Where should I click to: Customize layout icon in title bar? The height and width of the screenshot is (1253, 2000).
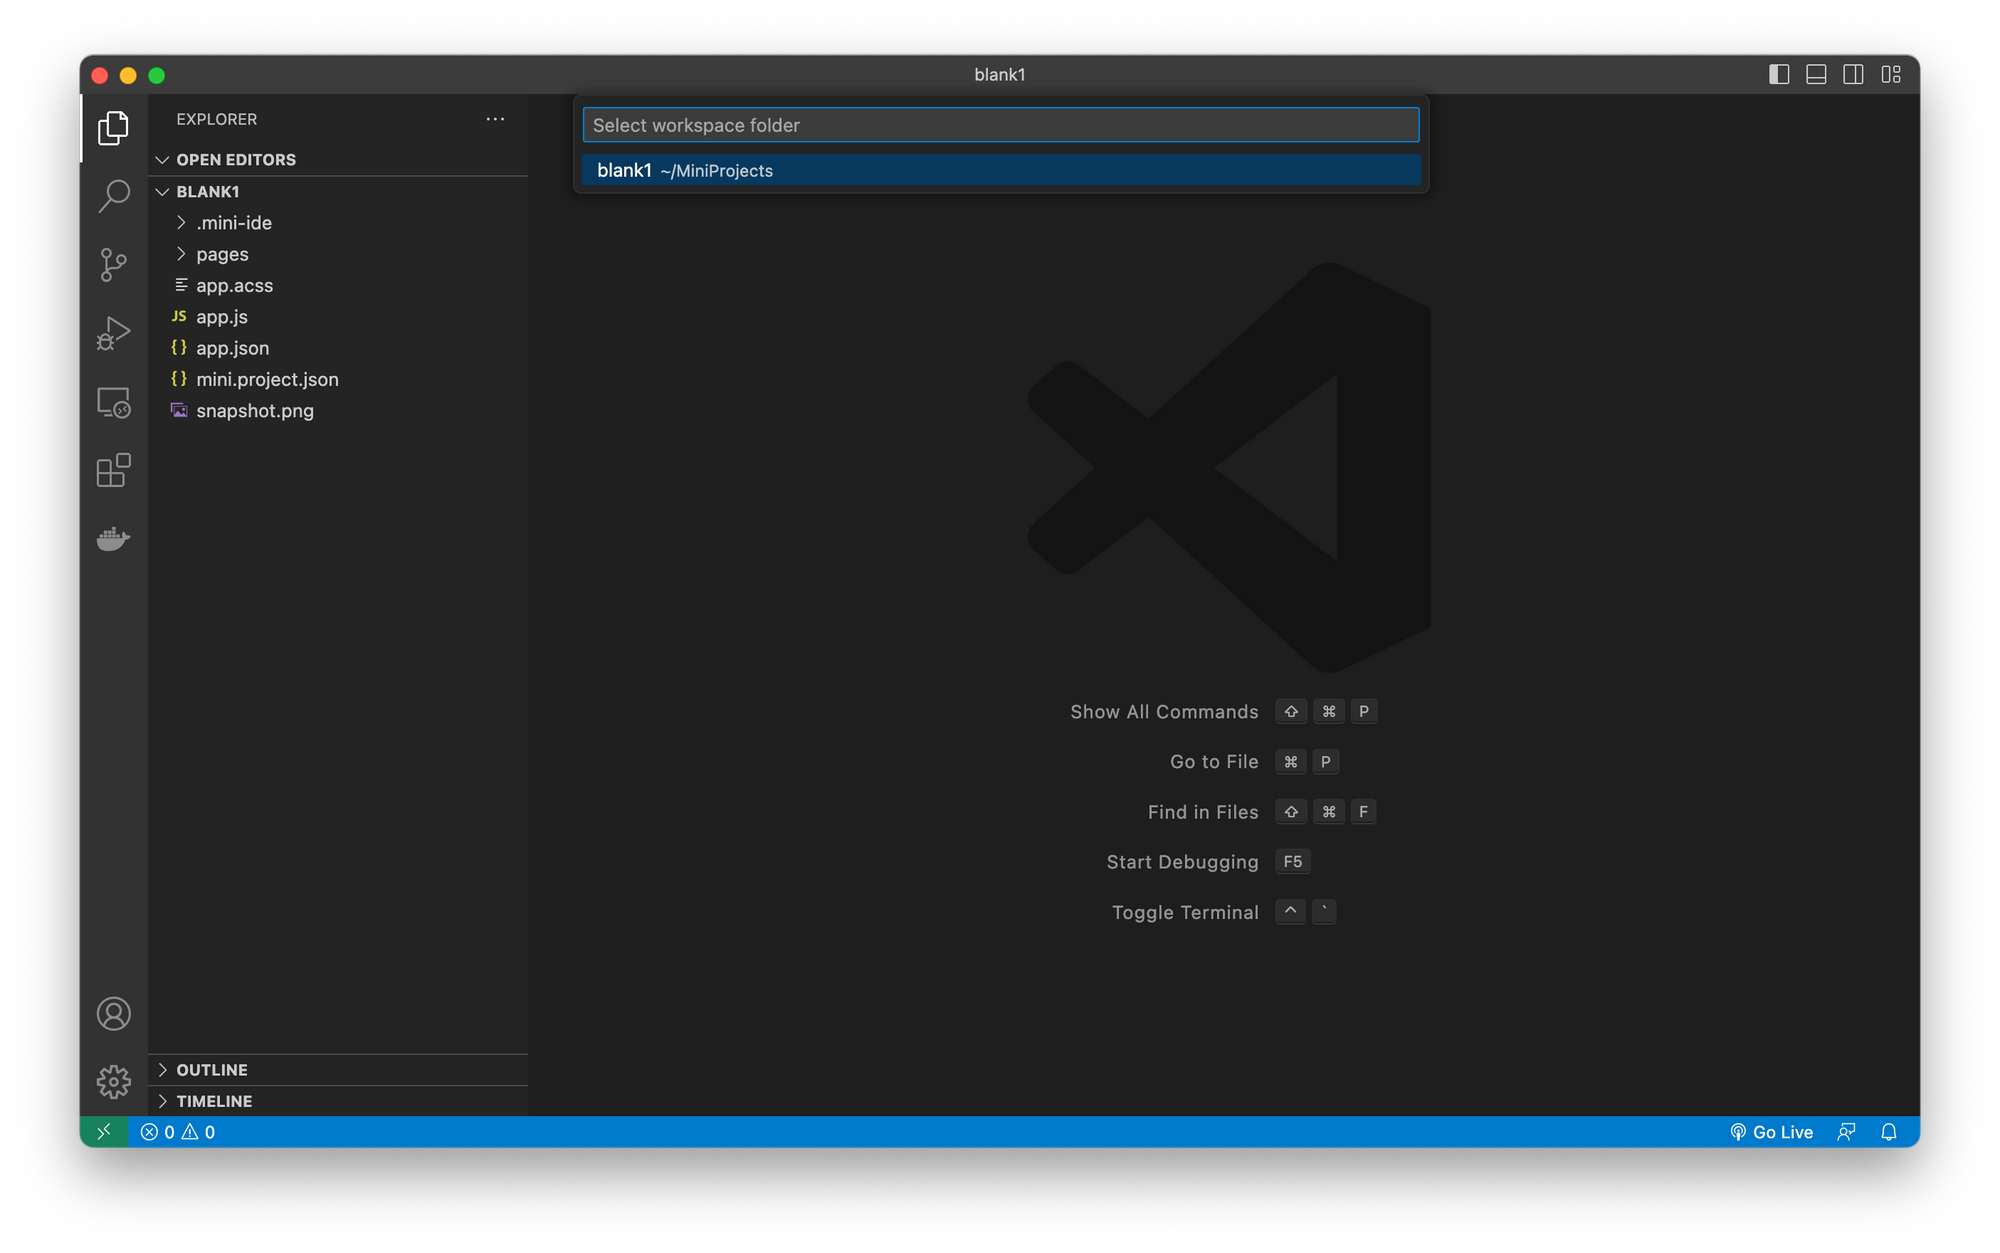(1891, 75)
